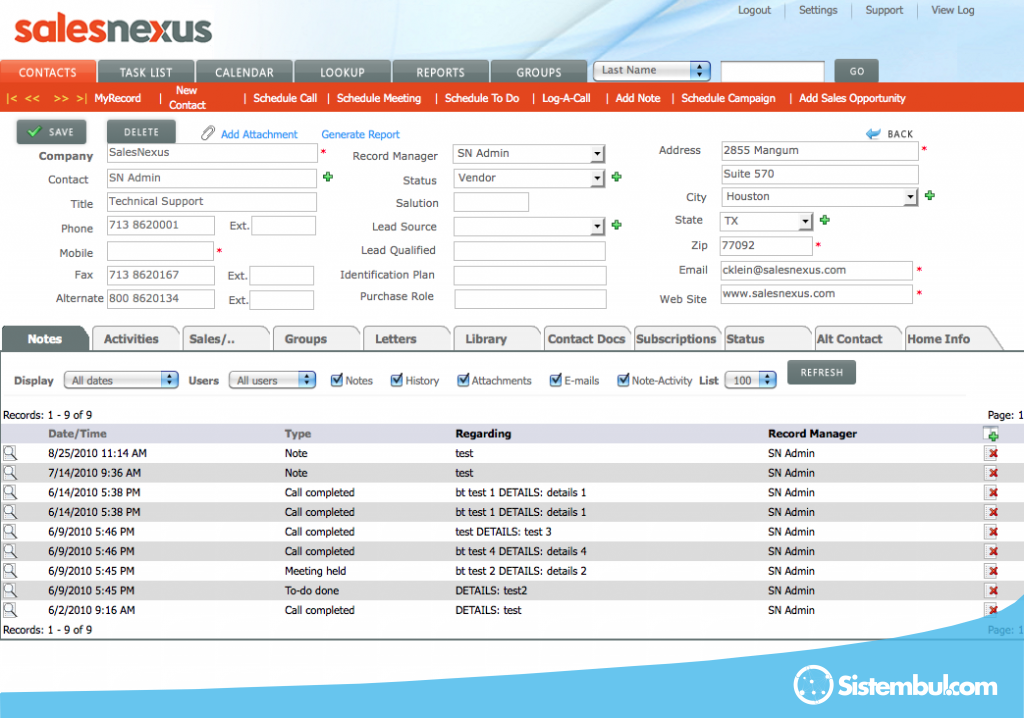This screenshot has height=718, width=1024.
Task: Open the Last Name search dropdown
Action: tap(651, 71)
